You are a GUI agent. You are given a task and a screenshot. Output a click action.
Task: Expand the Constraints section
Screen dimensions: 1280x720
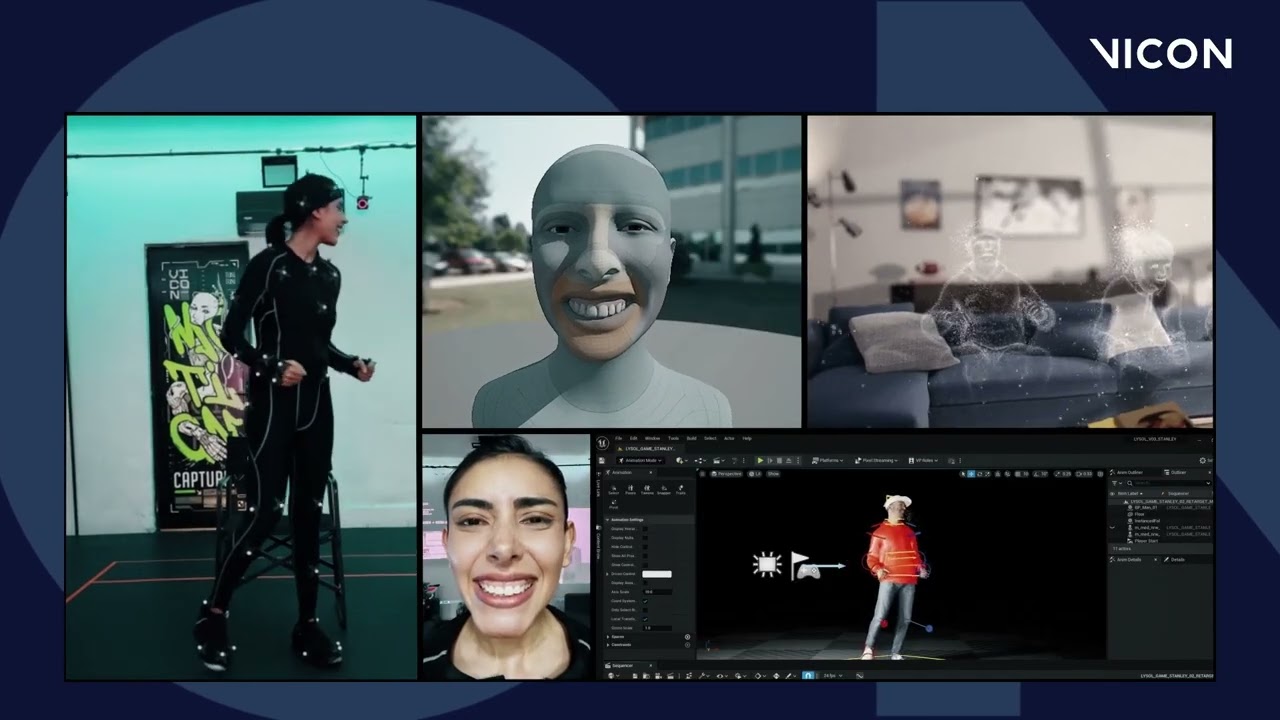click(x=608, y=645)
